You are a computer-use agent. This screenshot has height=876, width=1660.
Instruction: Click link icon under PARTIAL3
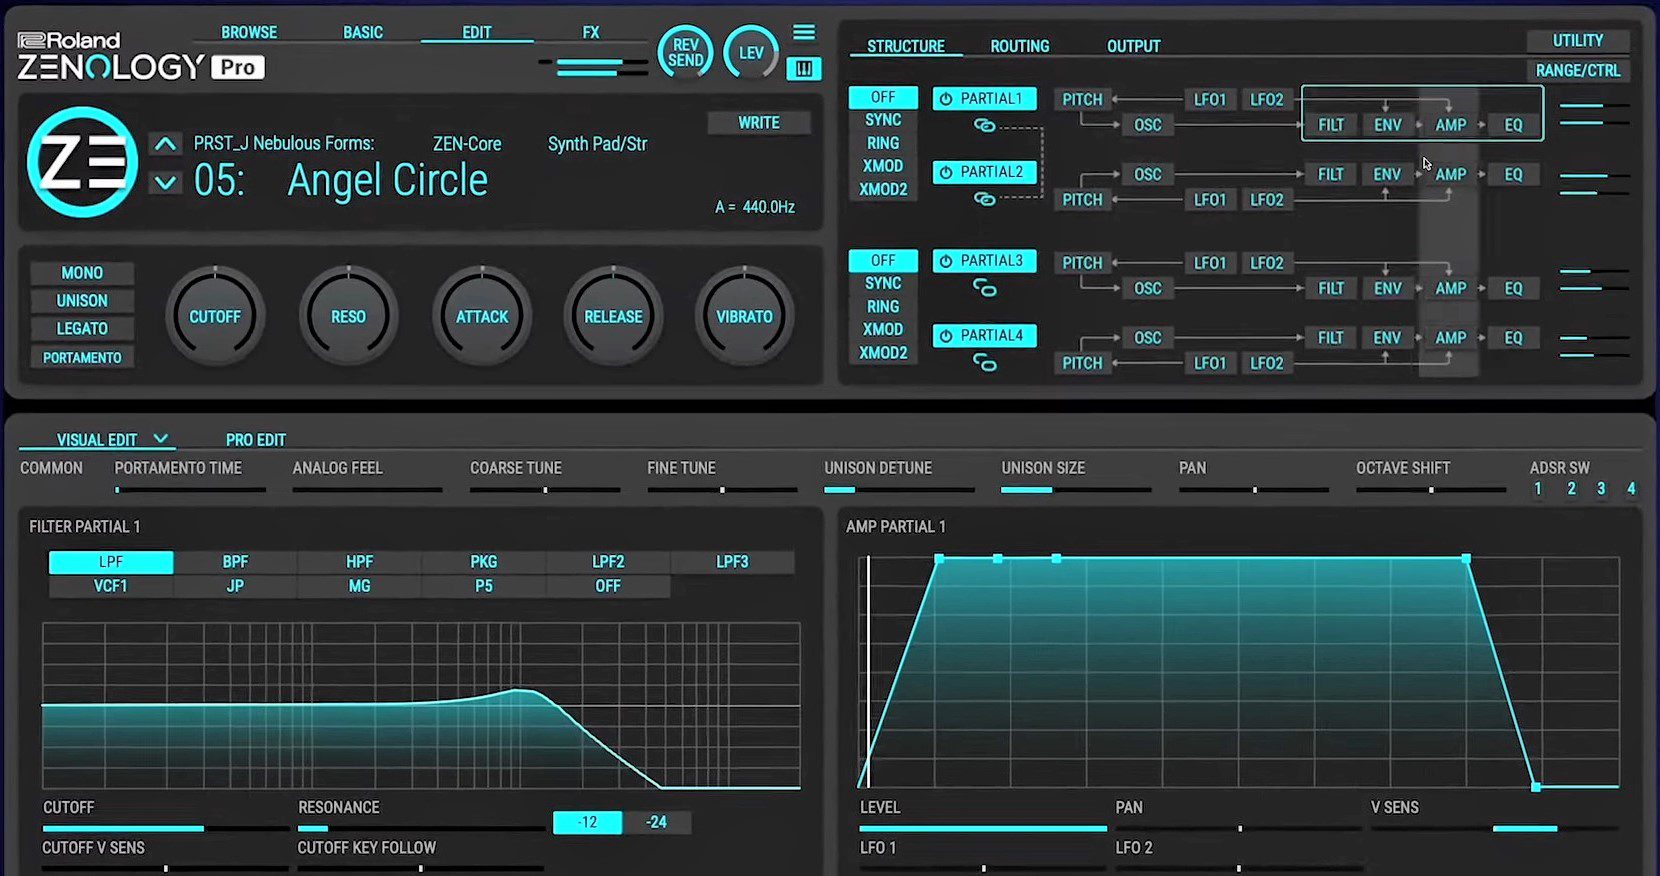[985, 289]
